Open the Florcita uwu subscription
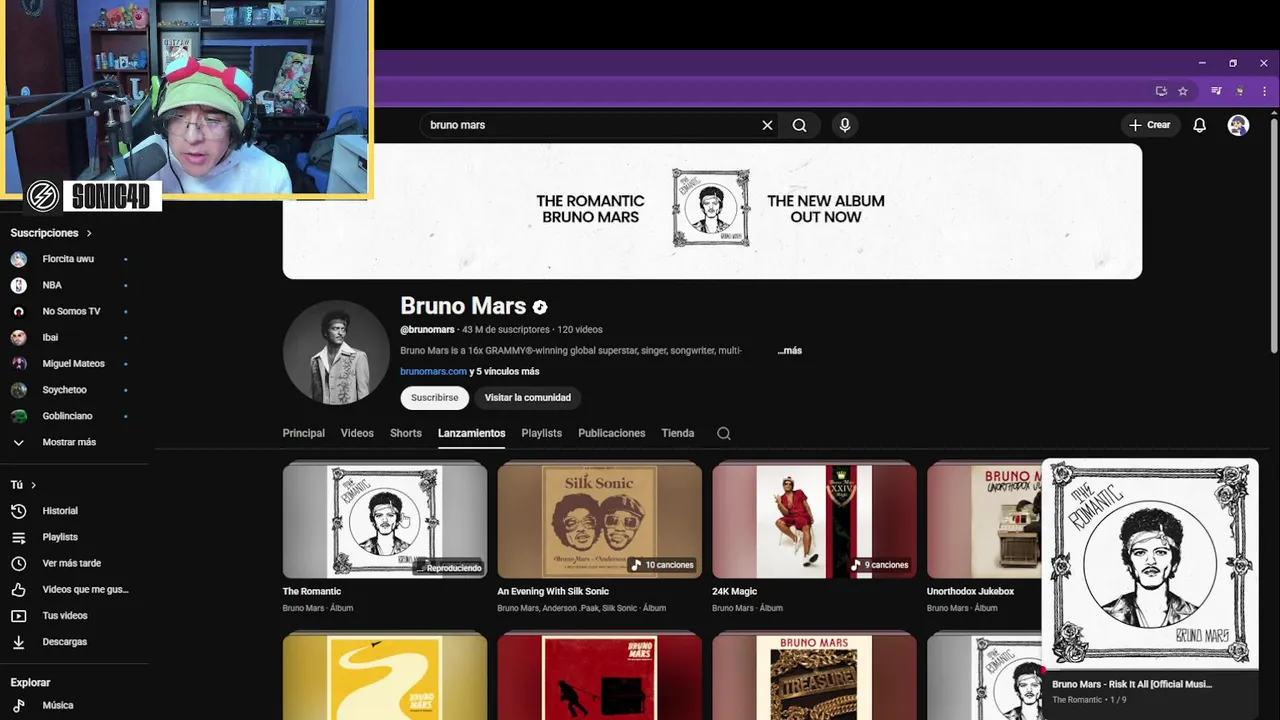Viewport: 1280px width, 720px height. pos(70,259)
